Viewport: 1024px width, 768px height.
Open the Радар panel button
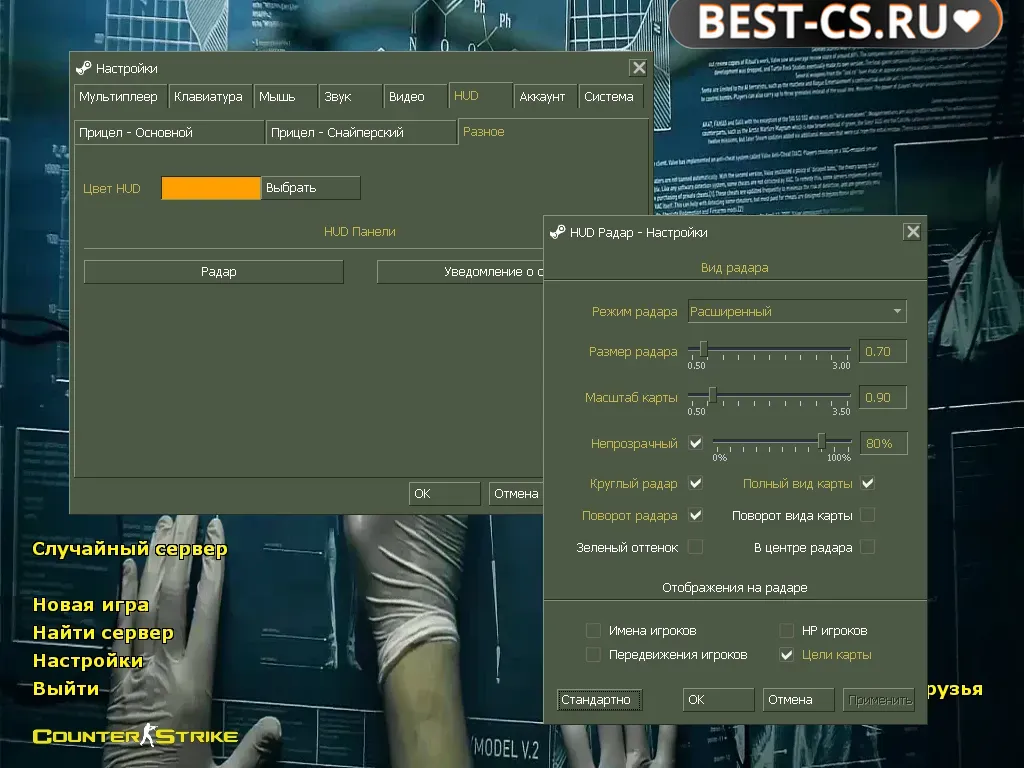pyautogui.click(x=214, y=272)
